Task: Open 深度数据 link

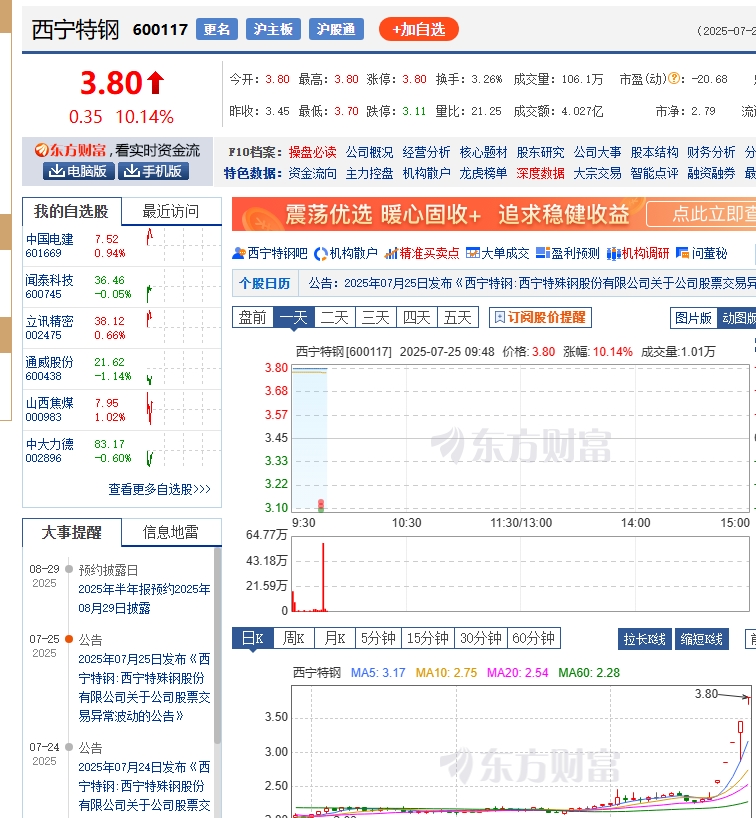Action: [x=541, y=173]
